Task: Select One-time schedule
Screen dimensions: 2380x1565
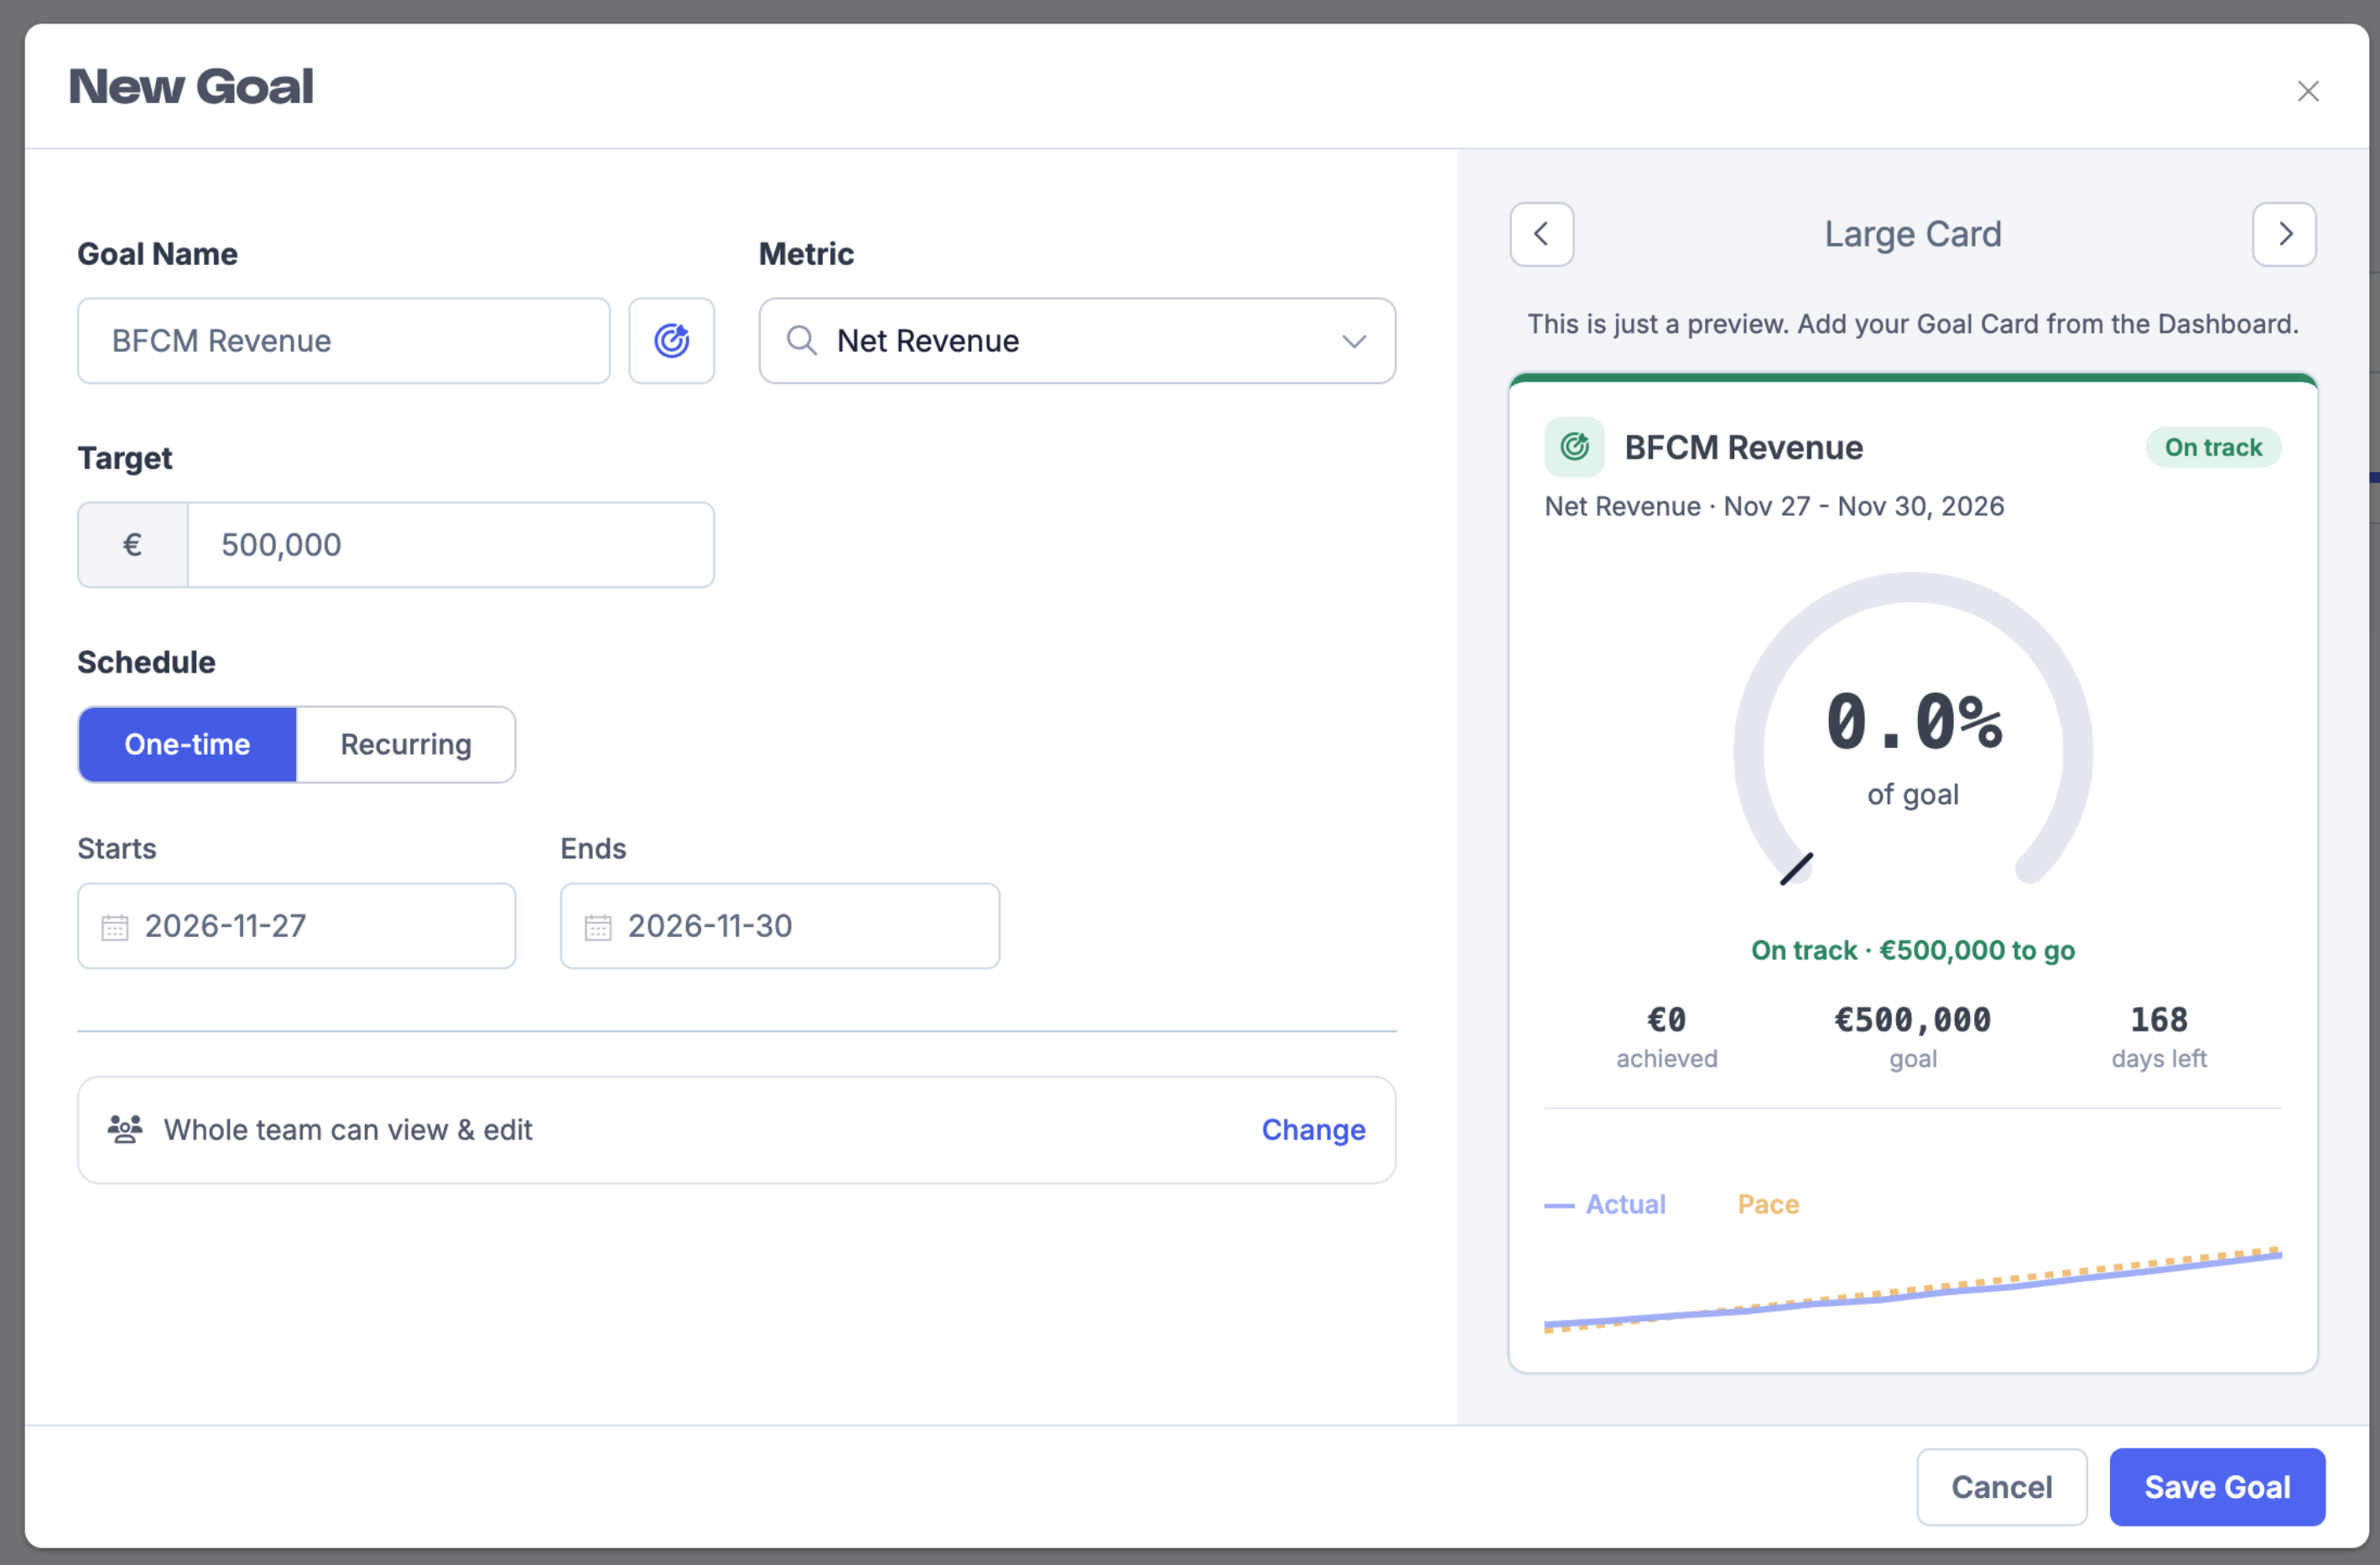Action: (187, 744)
